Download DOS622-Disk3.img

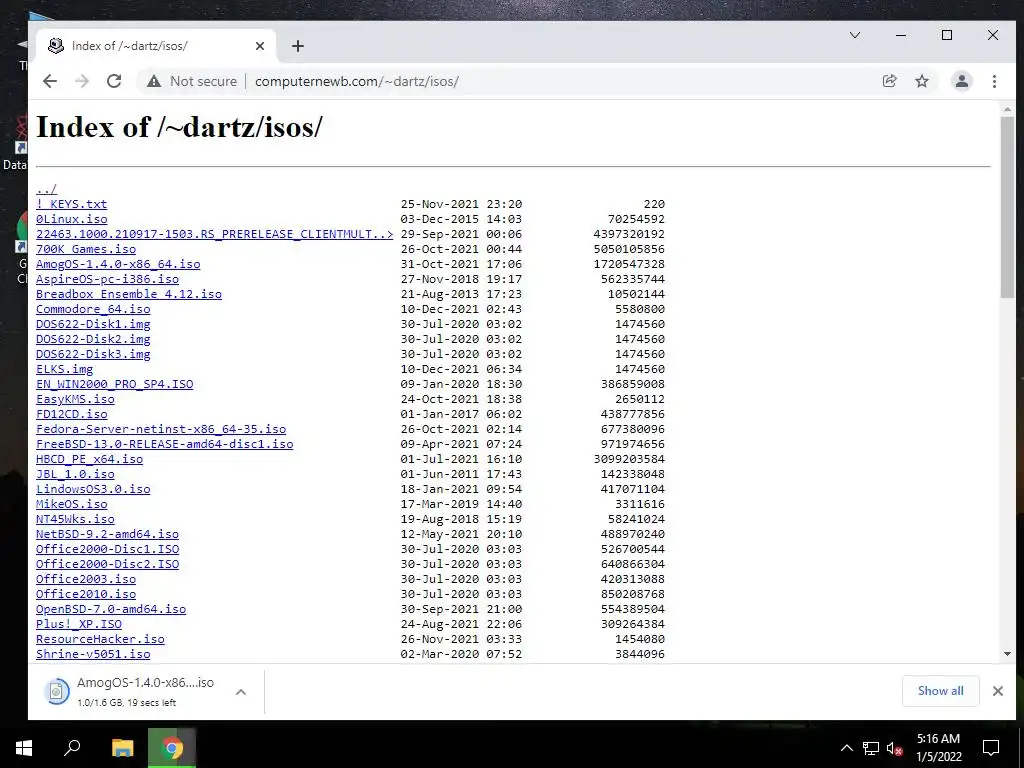point(93,355)
